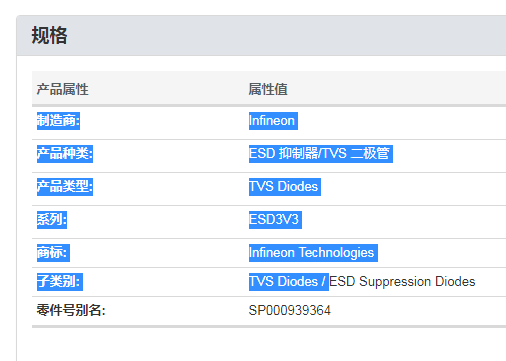Click the 子类别 attribute label
The height and width of the screenshot is (361, 506).
(x=60, y=282)
